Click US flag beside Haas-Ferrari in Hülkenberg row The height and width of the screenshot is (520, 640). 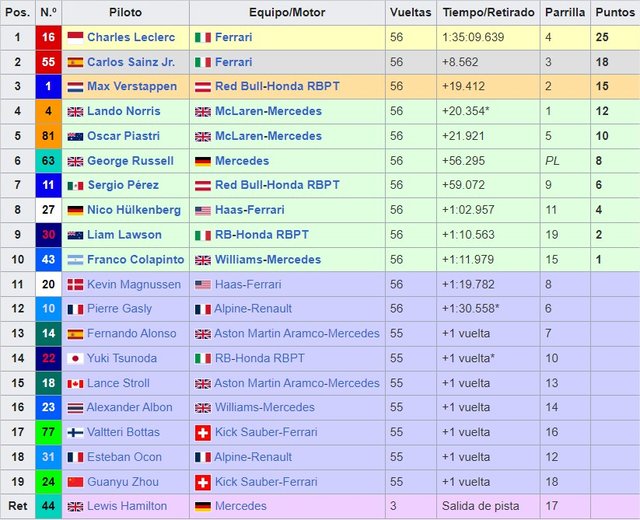pos(203,211)
